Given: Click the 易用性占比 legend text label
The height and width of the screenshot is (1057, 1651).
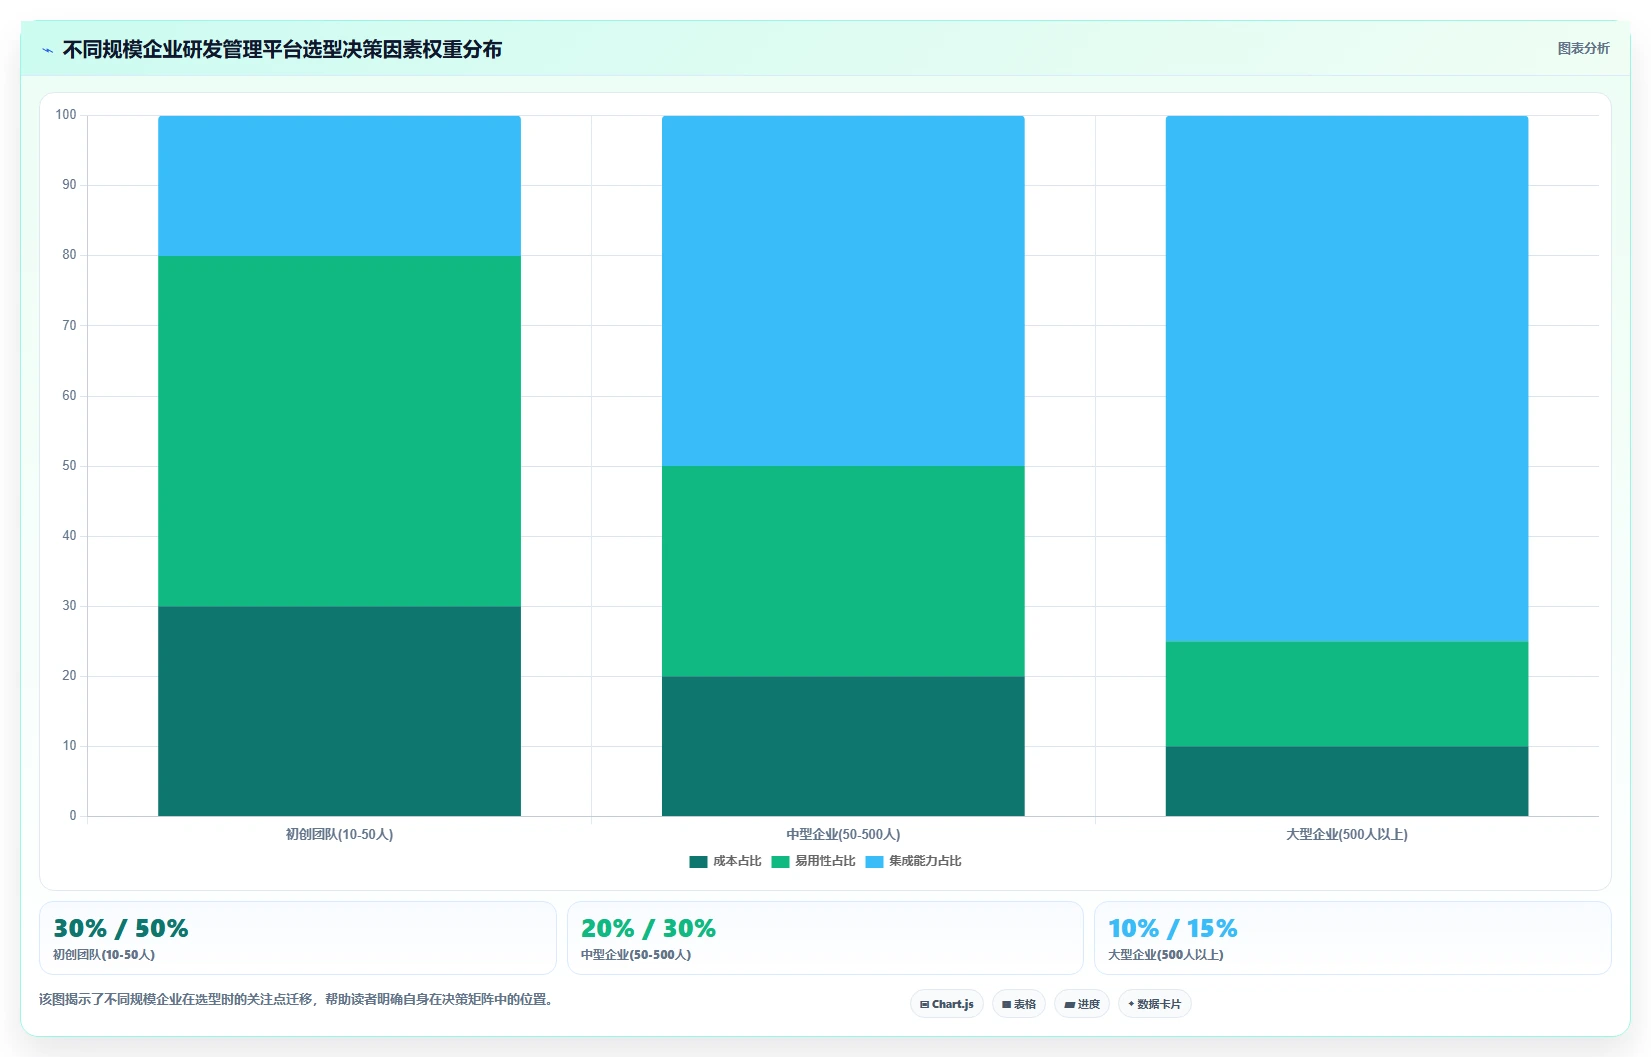Looking at the screenshot, I should 825,861.
